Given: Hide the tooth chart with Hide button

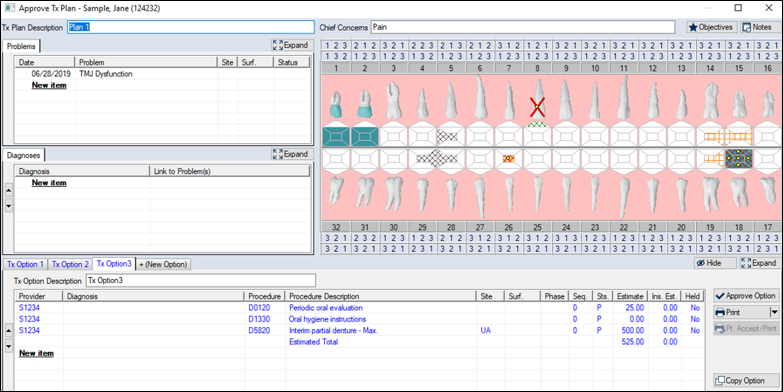Looking at the screenshot, I should pyautogui.click(x=715, y=263).
